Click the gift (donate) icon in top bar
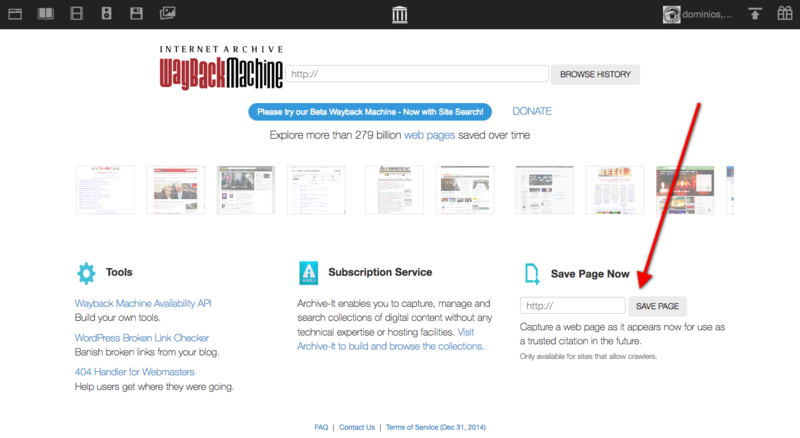 pos(785,13)
